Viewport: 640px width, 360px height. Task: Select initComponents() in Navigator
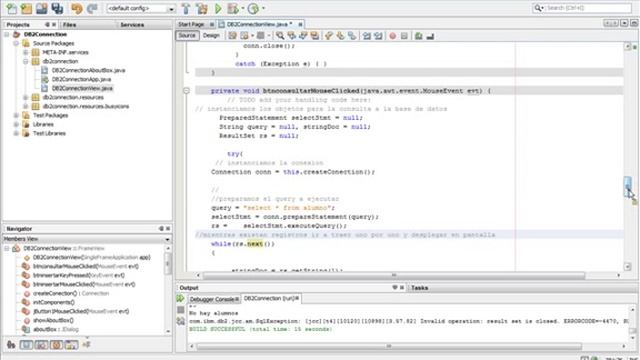click(x=54, y=302)
